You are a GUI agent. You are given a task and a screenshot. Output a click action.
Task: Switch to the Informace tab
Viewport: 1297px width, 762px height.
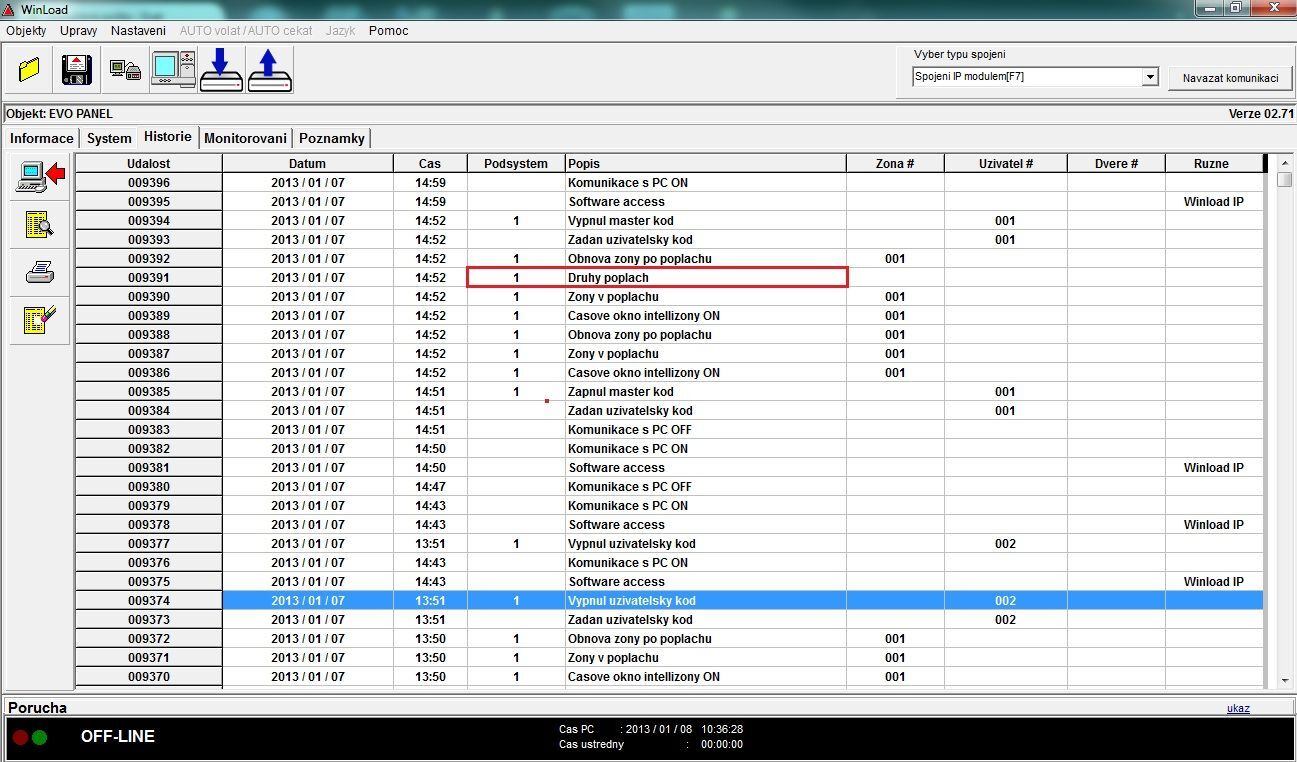[x=41, y=138]
